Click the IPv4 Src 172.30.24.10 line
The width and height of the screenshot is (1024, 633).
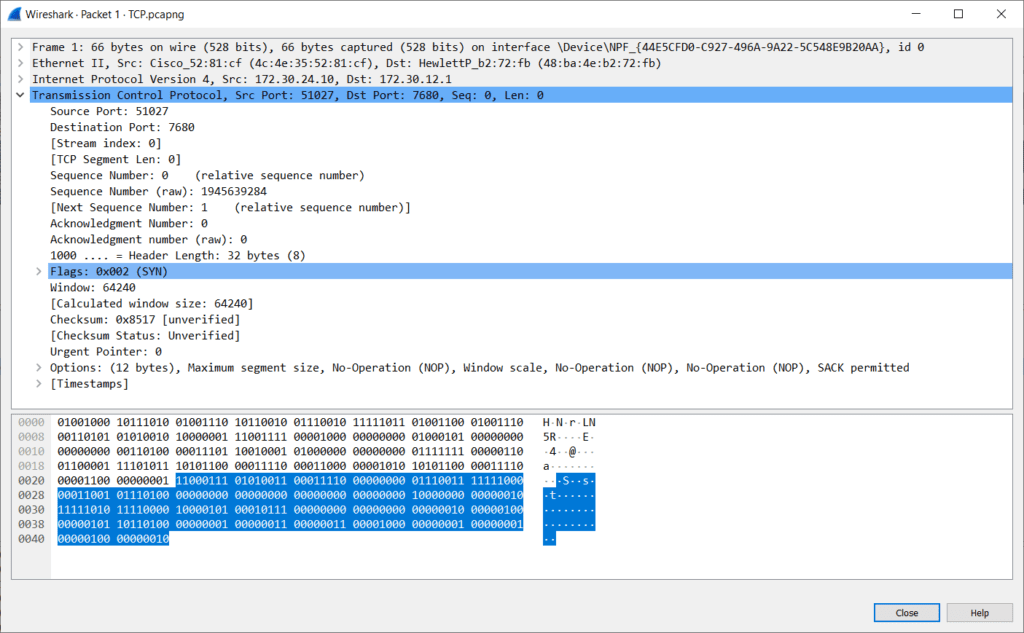pyautogui.click(x=242, y=79)
